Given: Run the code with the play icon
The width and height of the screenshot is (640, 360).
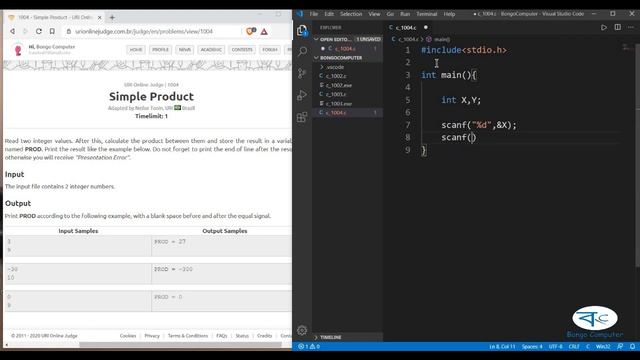Looking at the screenshot, I should [x=604, y=27].
